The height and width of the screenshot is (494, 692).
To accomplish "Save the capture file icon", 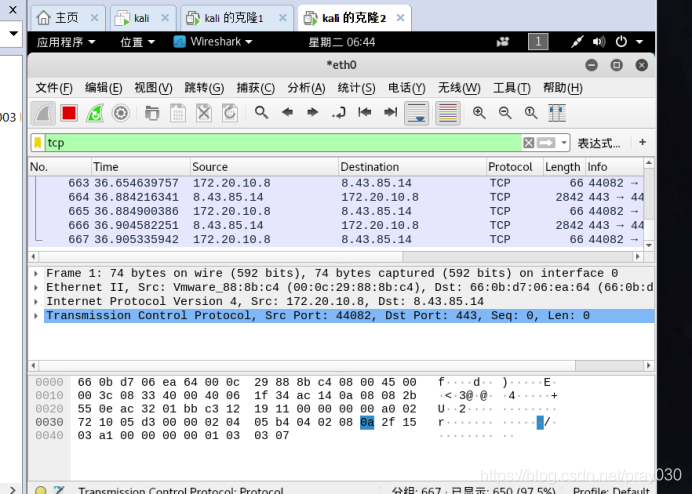I will [178, 113].
